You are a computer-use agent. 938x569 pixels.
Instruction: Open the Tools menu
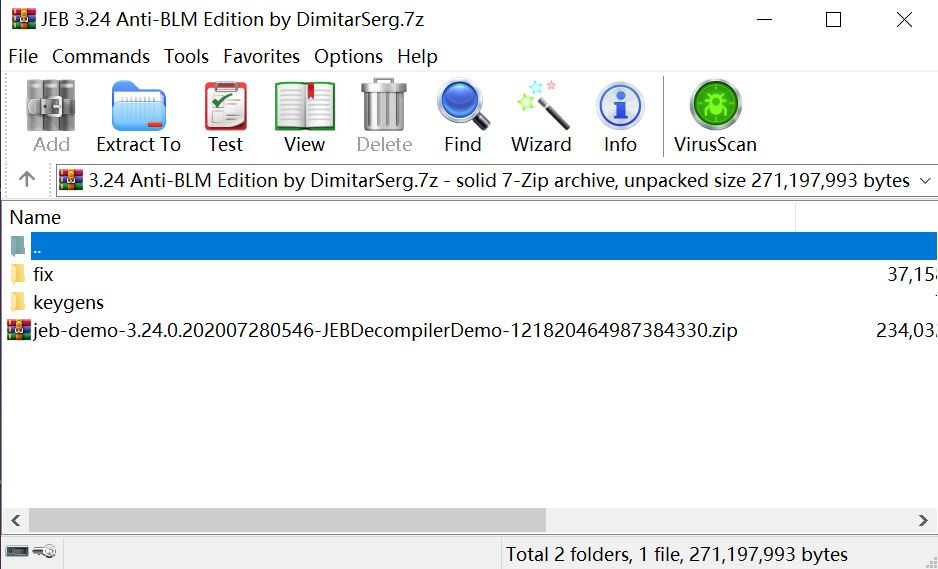[x=187, y=56]
